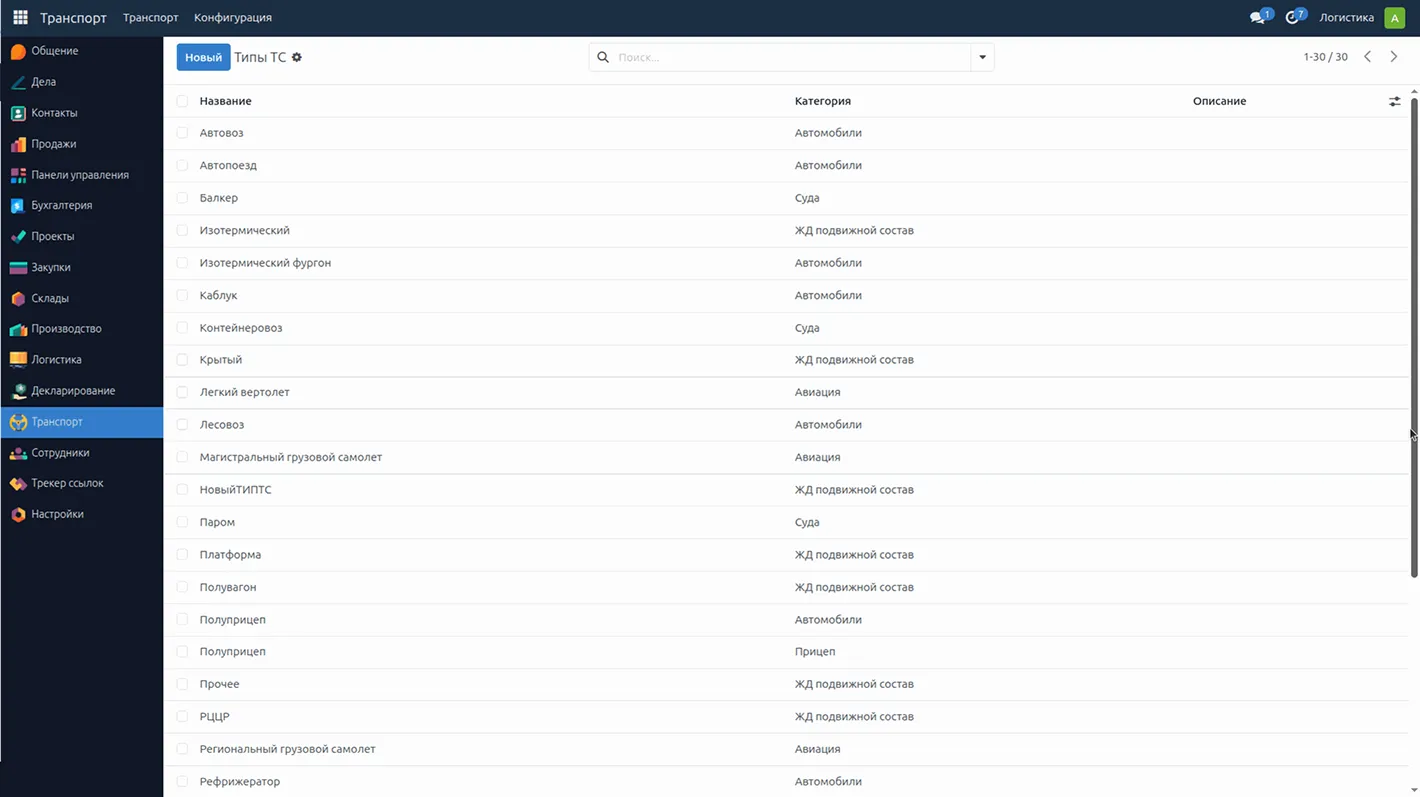Open the Крытый record
Screen dimensions: 1420x797
click(x=221, y=360)
